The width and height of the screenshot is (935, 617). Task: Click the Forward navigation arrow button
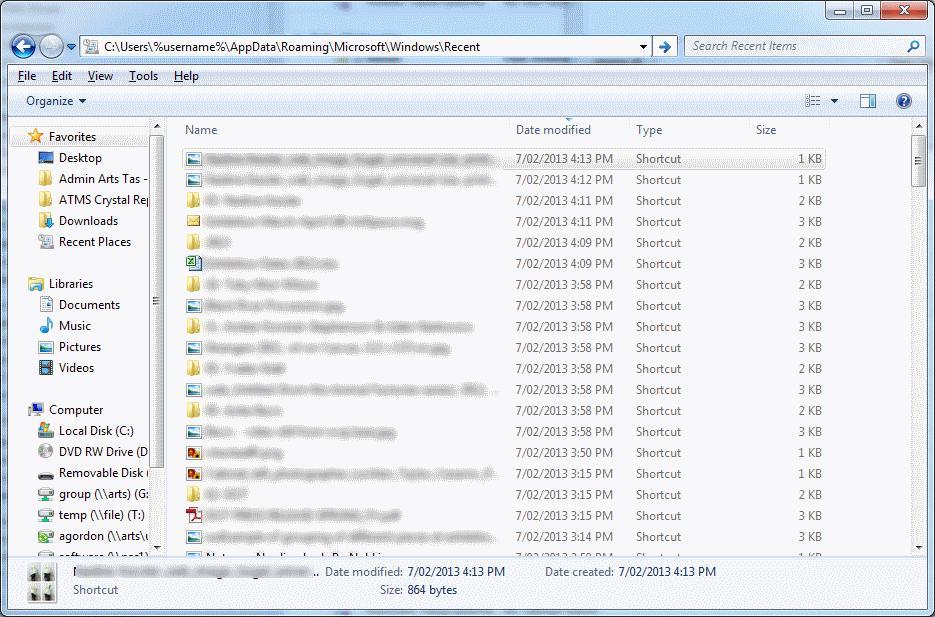point(51,46)
